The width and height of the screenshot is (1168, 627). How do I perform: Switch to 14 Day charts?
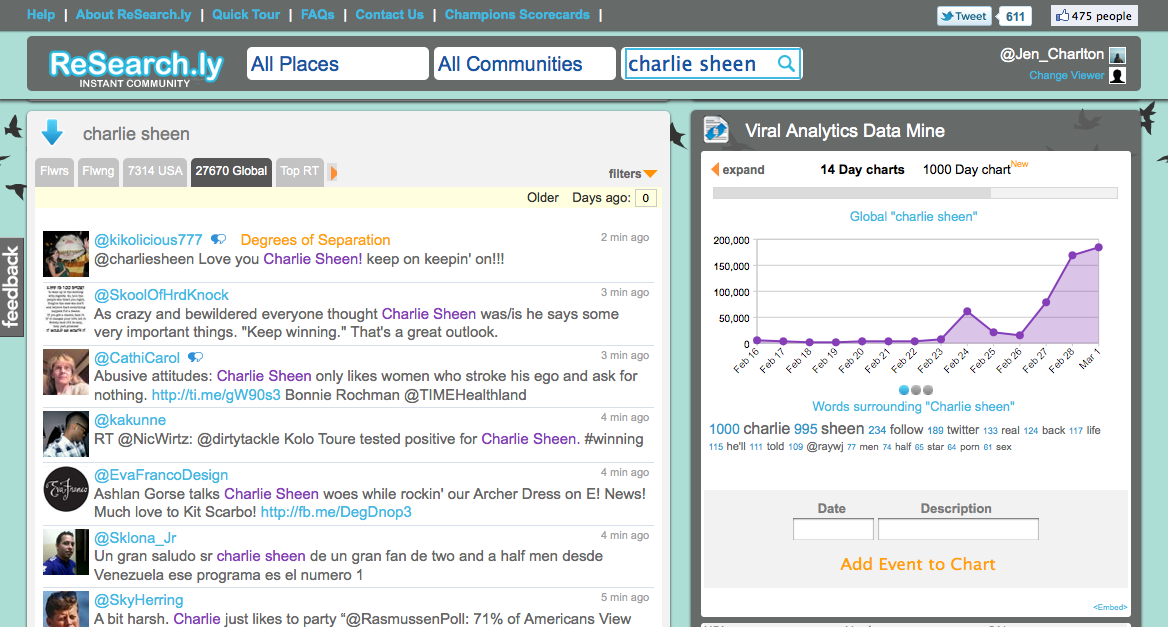pyautogui.click(x=862, y=170)
